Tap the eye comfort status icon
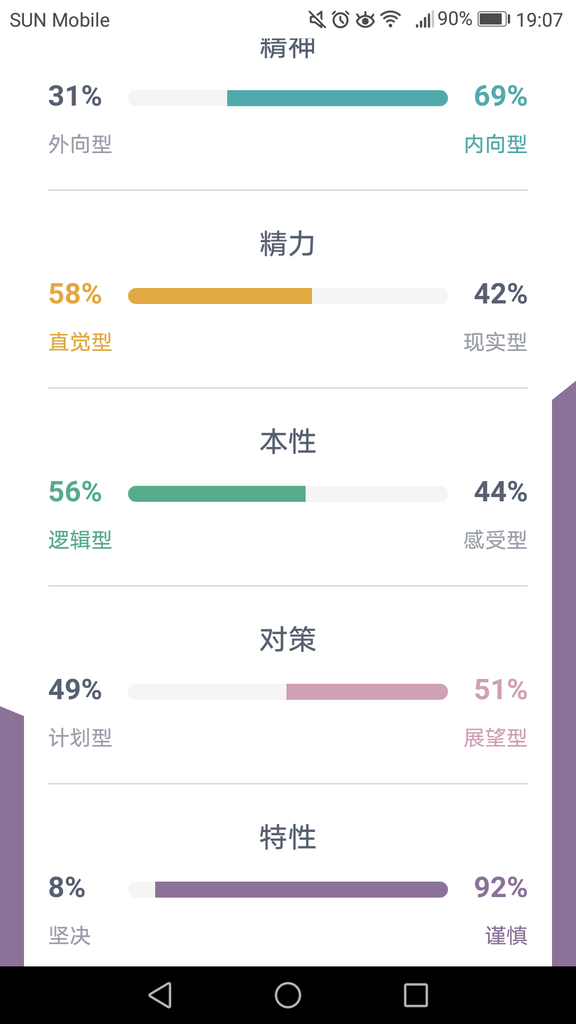 365,20
